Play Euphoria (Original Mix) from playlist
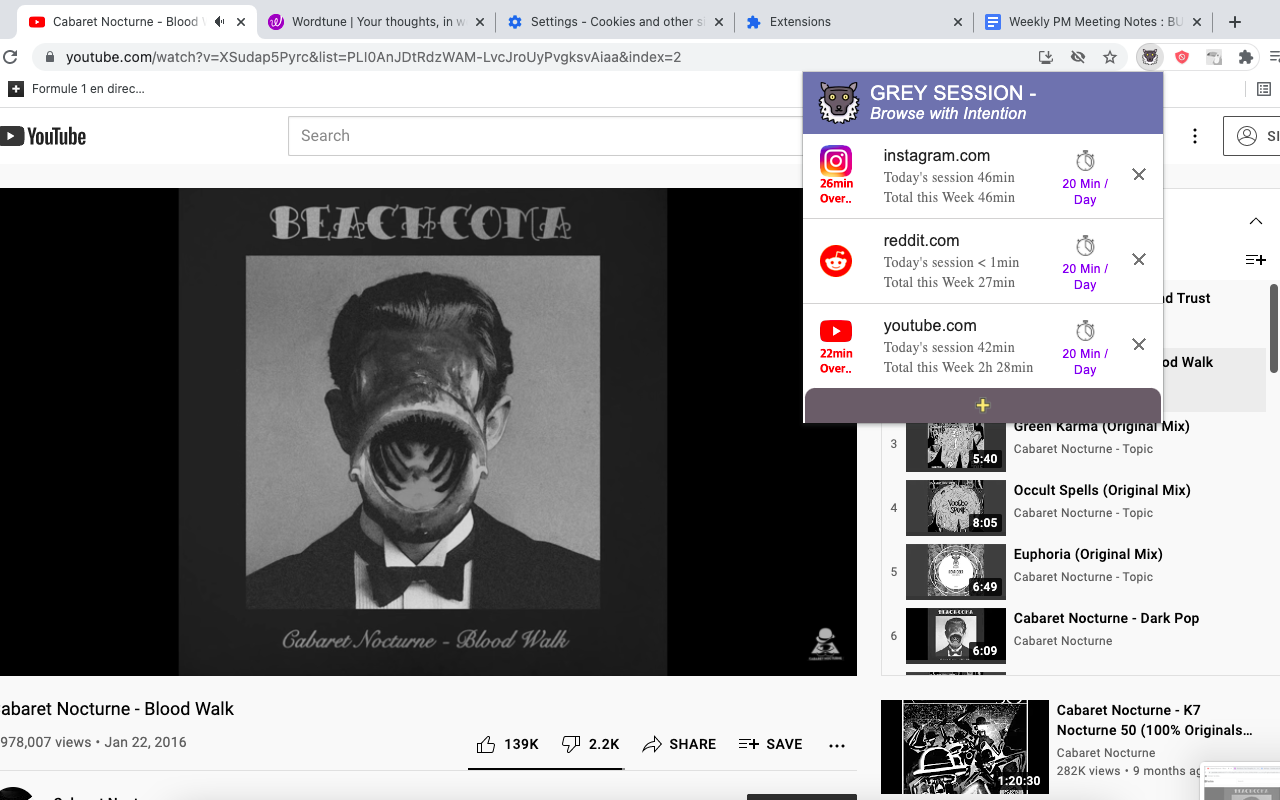The image size is (1280, 800). coord(1088,554)
